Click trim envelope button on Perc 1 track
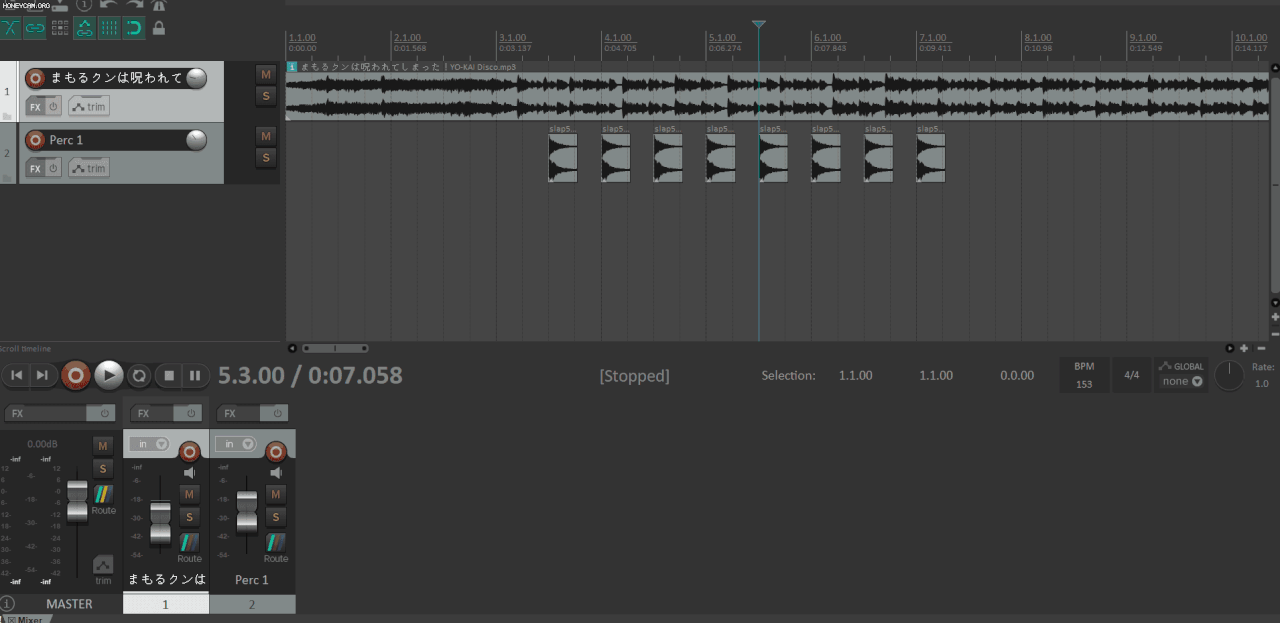The width and height of the screenshot is (1280, 623). tap(89, 168)
